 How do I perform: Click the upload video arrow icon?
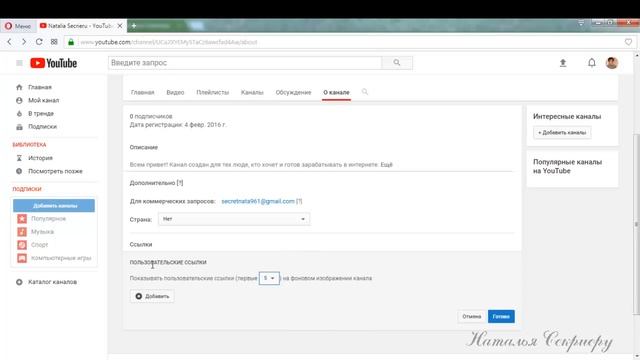pos(563,63)
